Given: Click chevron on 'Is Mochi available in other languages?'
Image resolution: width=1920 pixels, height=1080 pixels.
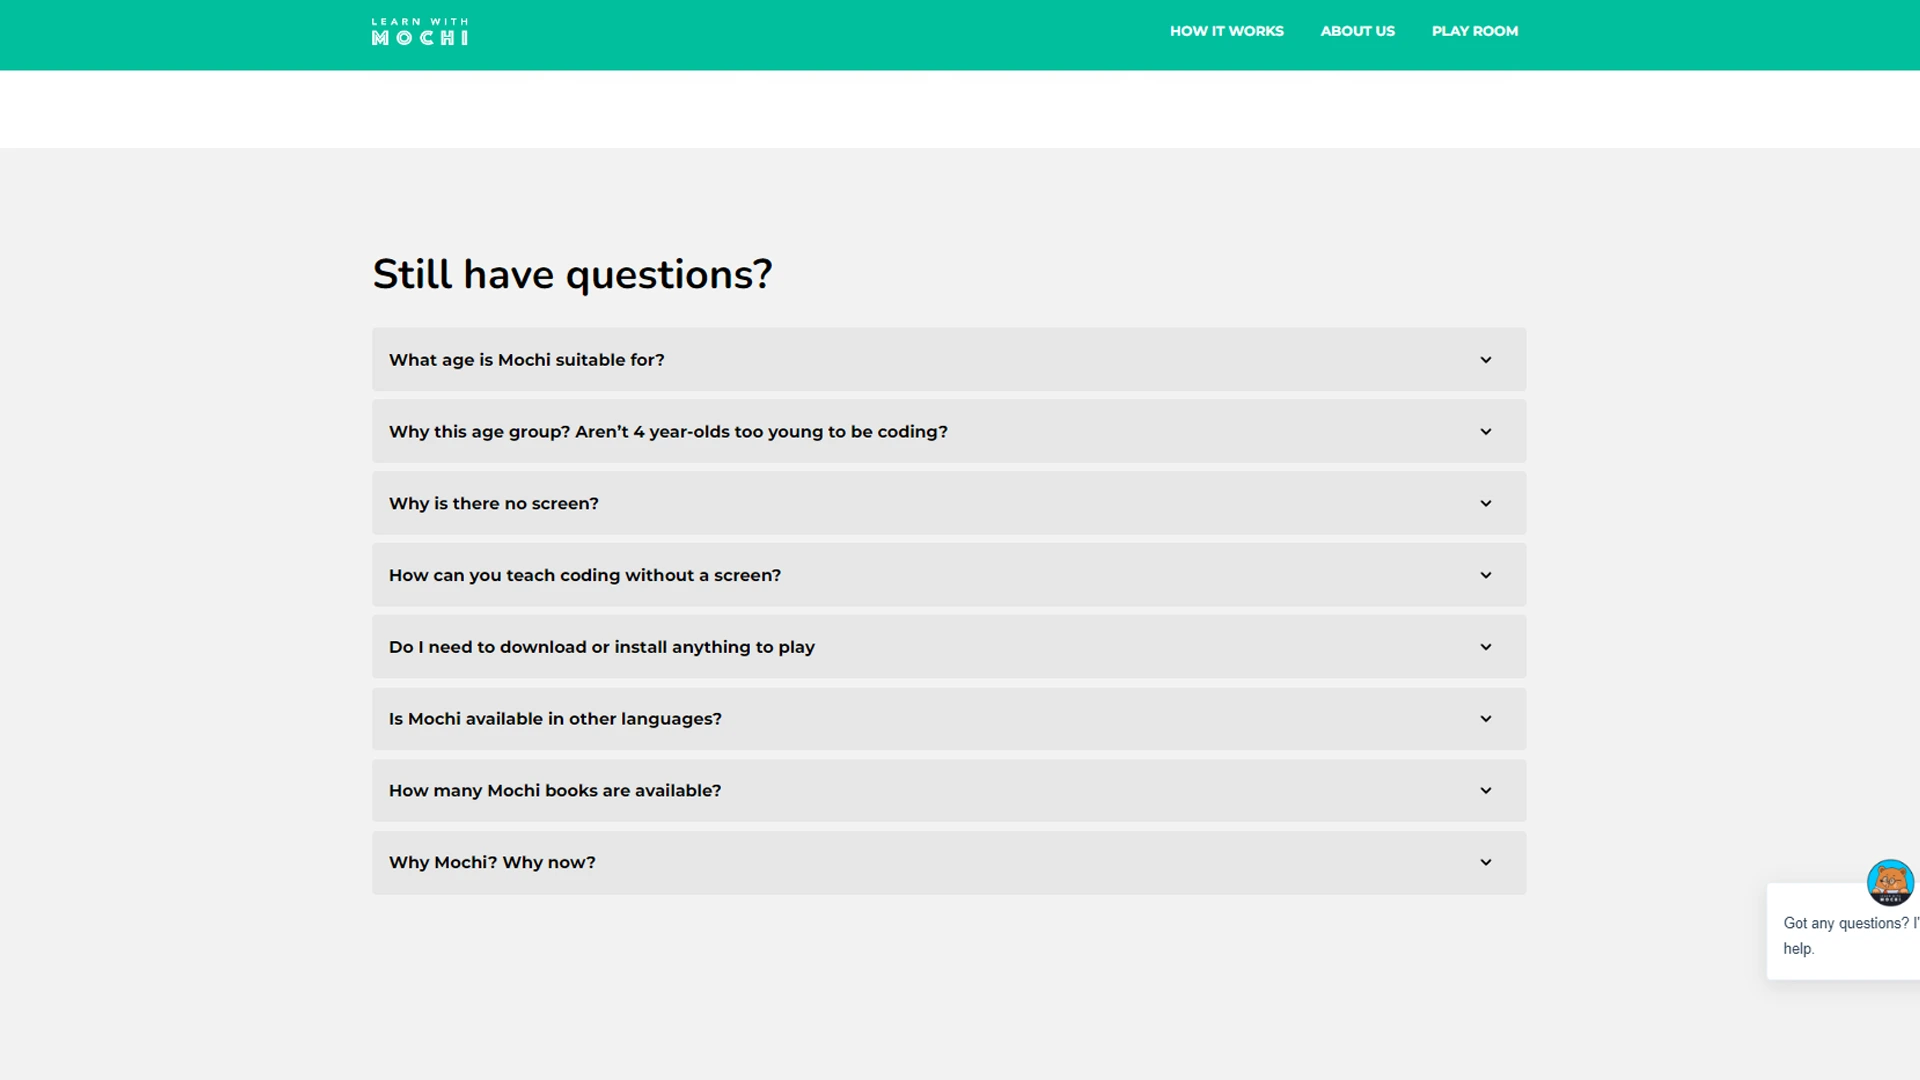Looking at the screenshot, I should 1485,719.
